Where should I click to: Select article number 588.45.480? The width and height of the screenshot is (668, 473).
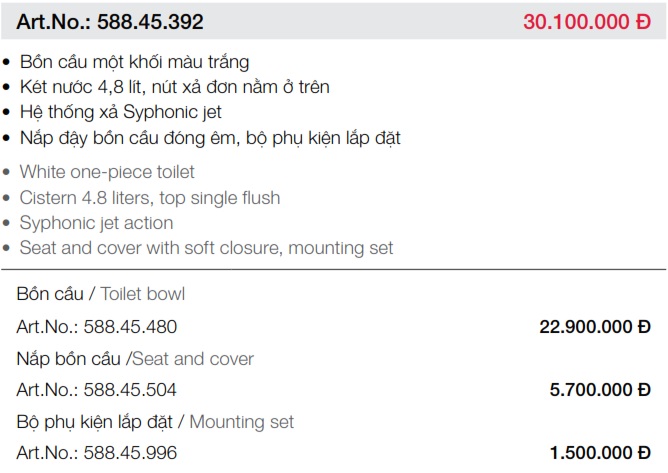(x=97, y=327)
